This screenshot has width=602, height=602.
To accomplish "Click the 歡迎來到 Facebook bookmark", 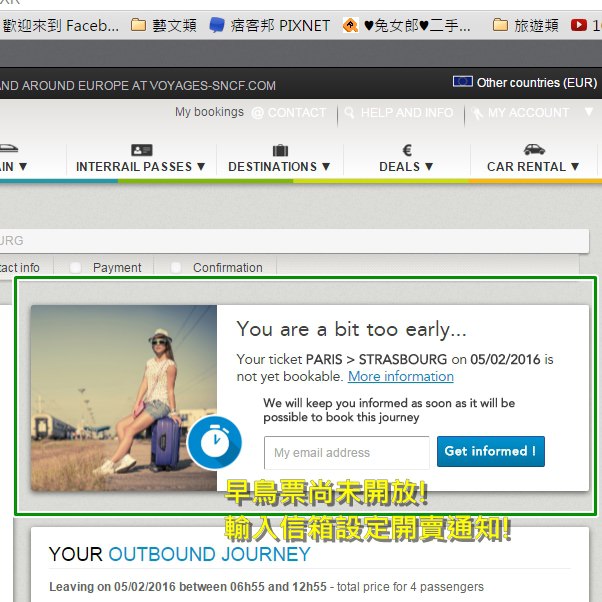I will (x=60, y=26).
